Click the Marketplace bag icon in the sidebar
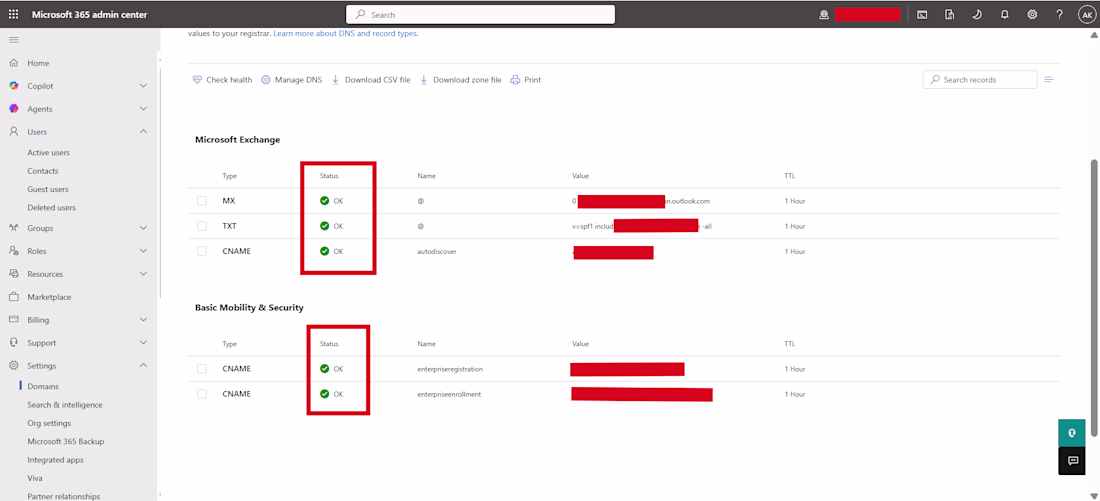This screenshot has height=501, width=1100. [x=13, y=297]
